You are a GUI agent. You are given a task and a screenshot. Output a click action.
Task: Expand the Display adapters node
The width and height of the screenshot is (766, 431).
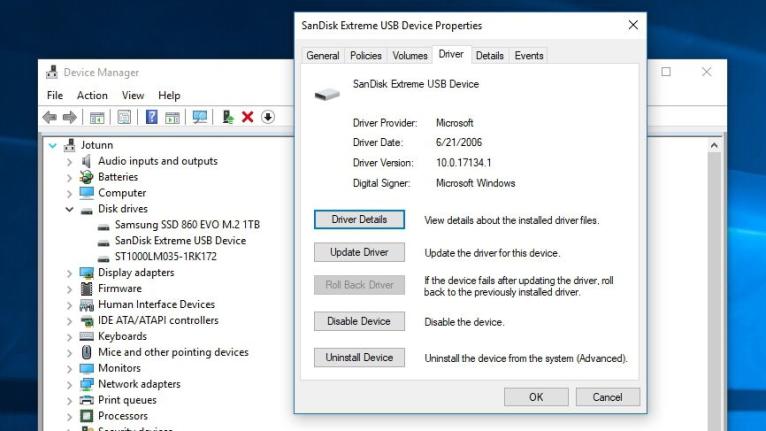click(69, 273)
